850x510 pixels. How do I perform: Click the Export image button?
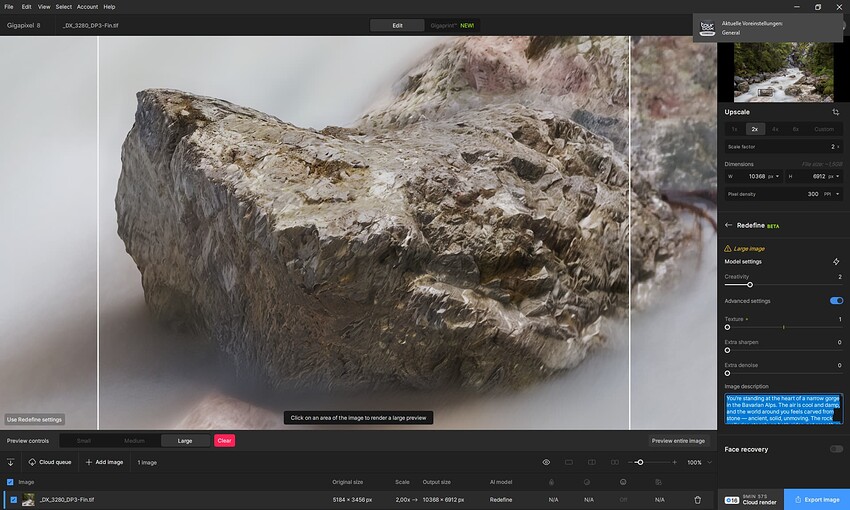pyautogui.click(x=817, y=500)
